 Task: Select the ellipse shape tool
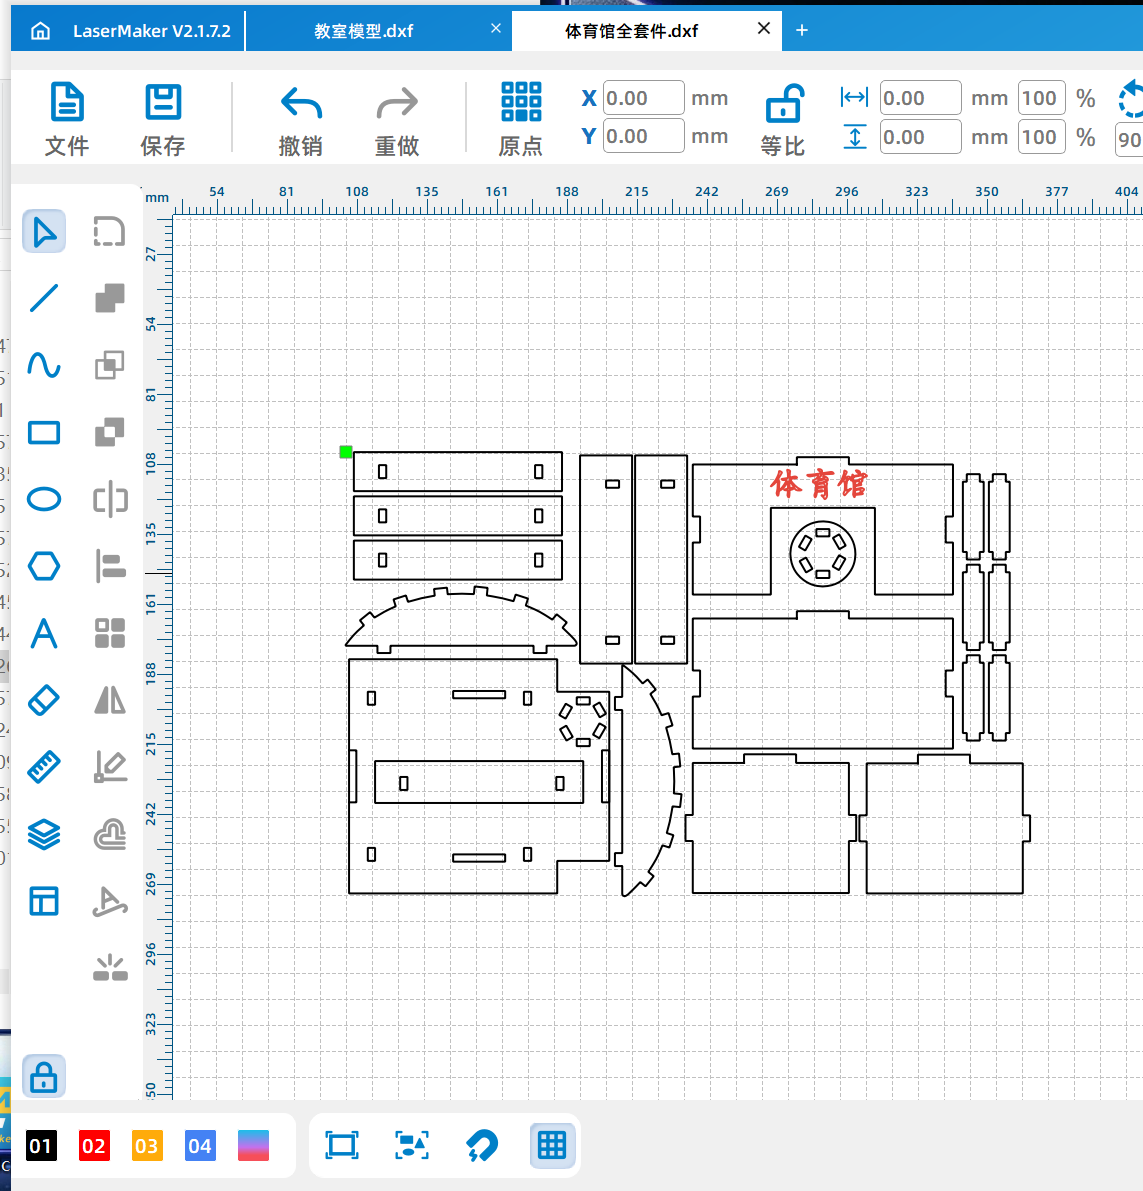click(x=44, y=499)
